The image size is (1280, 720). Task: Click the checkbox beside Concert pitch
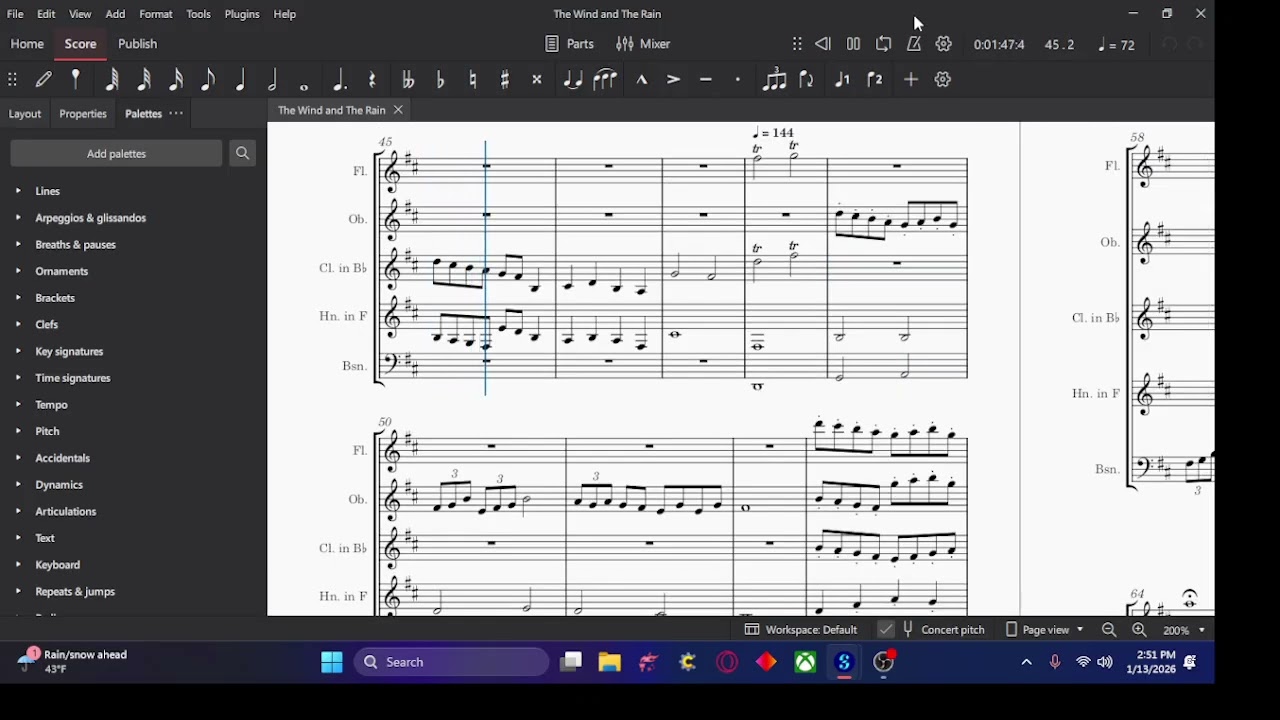[886, 630]
